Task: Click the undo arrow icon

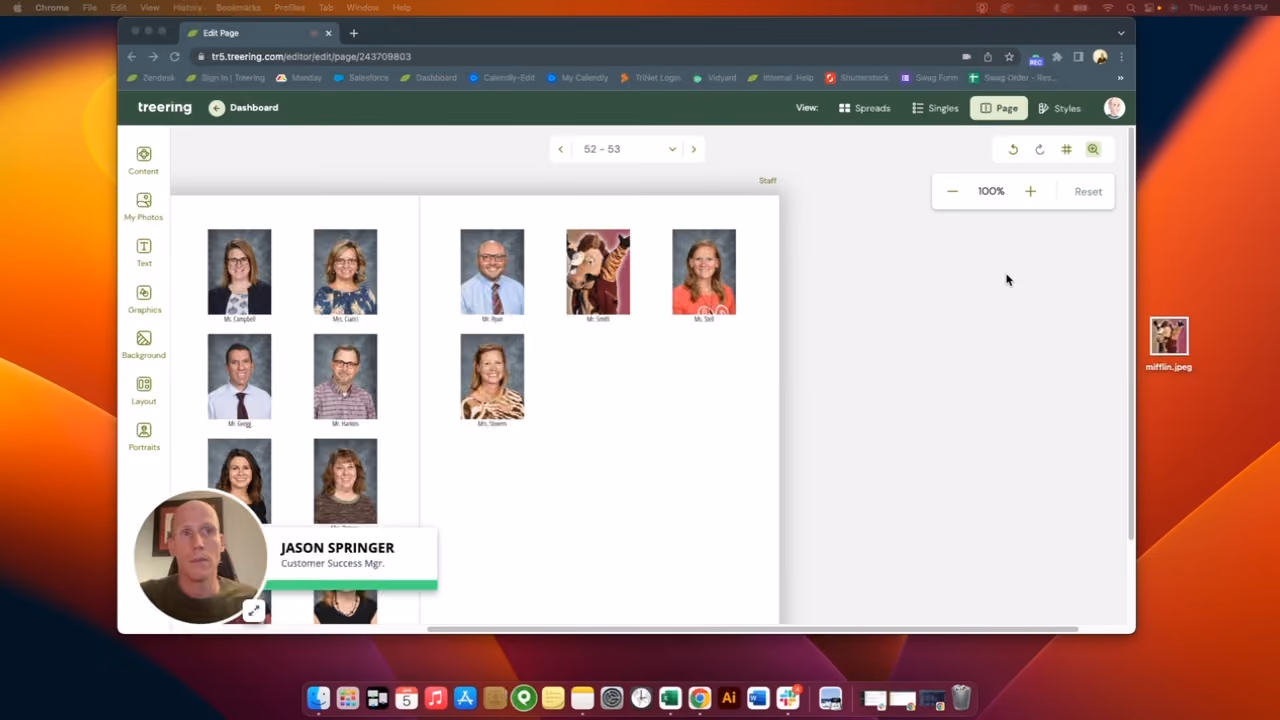Action: coord(1013,149)
